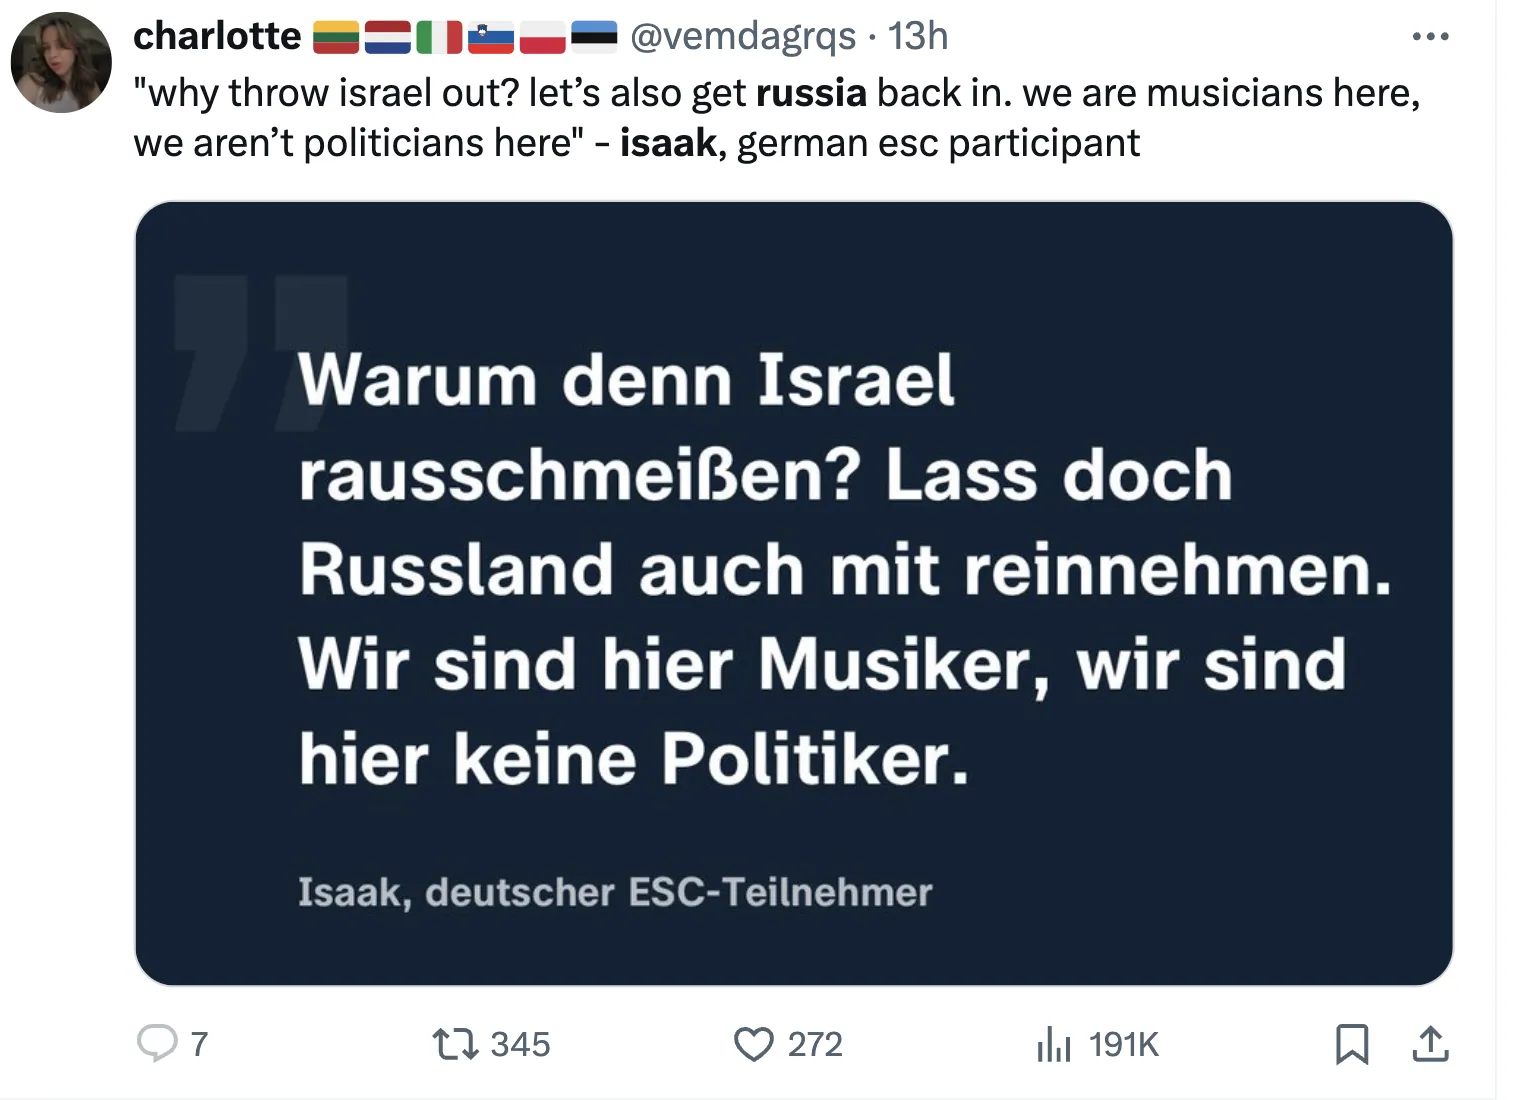Viewport: 1520px width, 1100px height.
Task: Click the share upload arrow icon
Action: click(1431, 1044)
